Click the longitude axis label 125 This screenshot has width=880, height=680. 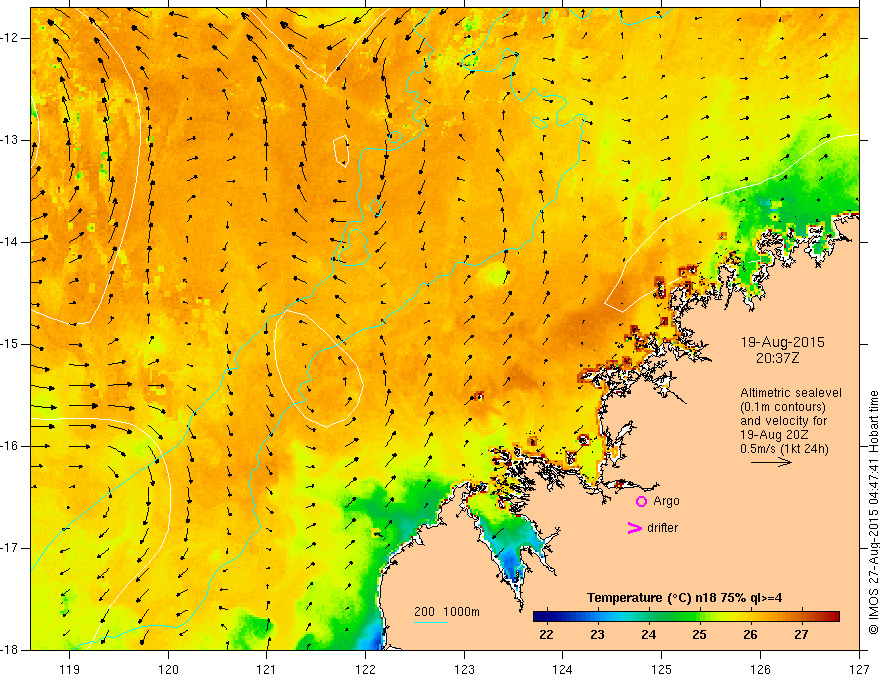coord(662,669)
